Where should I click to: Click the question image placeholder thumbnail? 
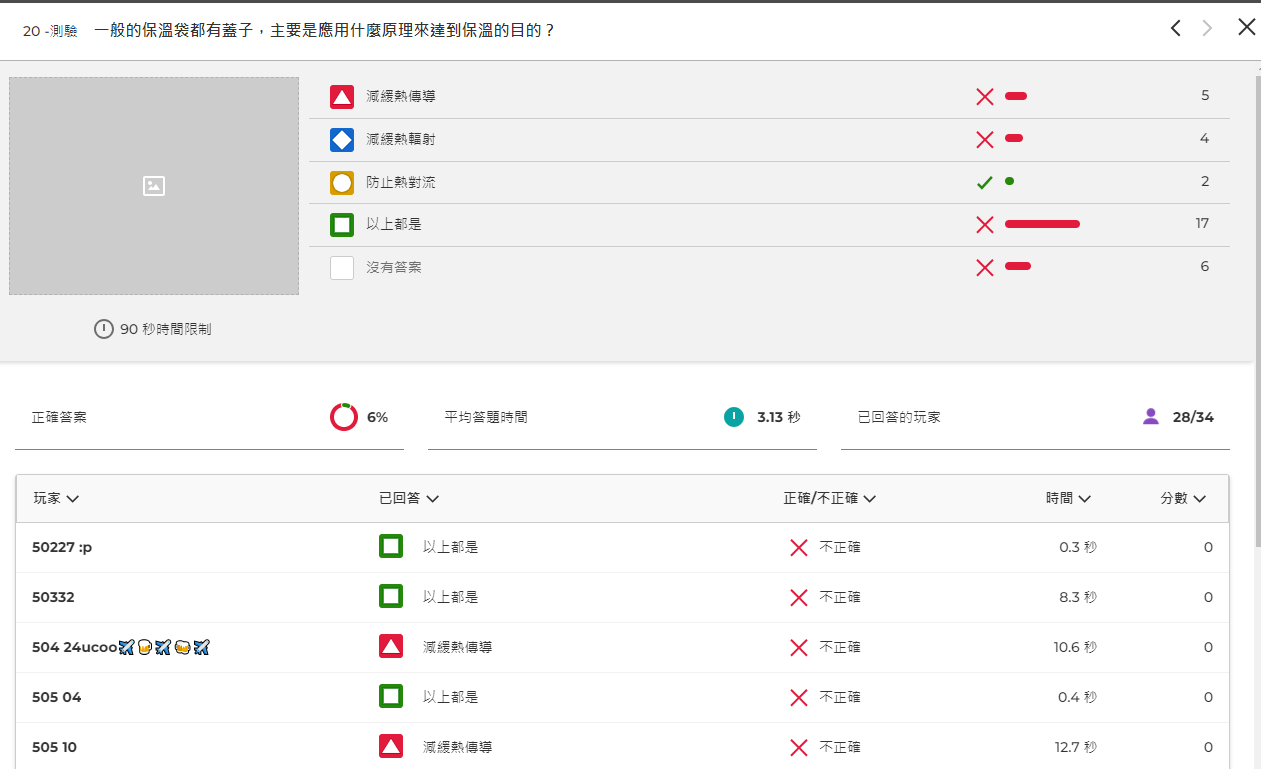click(x=154, y=186)
